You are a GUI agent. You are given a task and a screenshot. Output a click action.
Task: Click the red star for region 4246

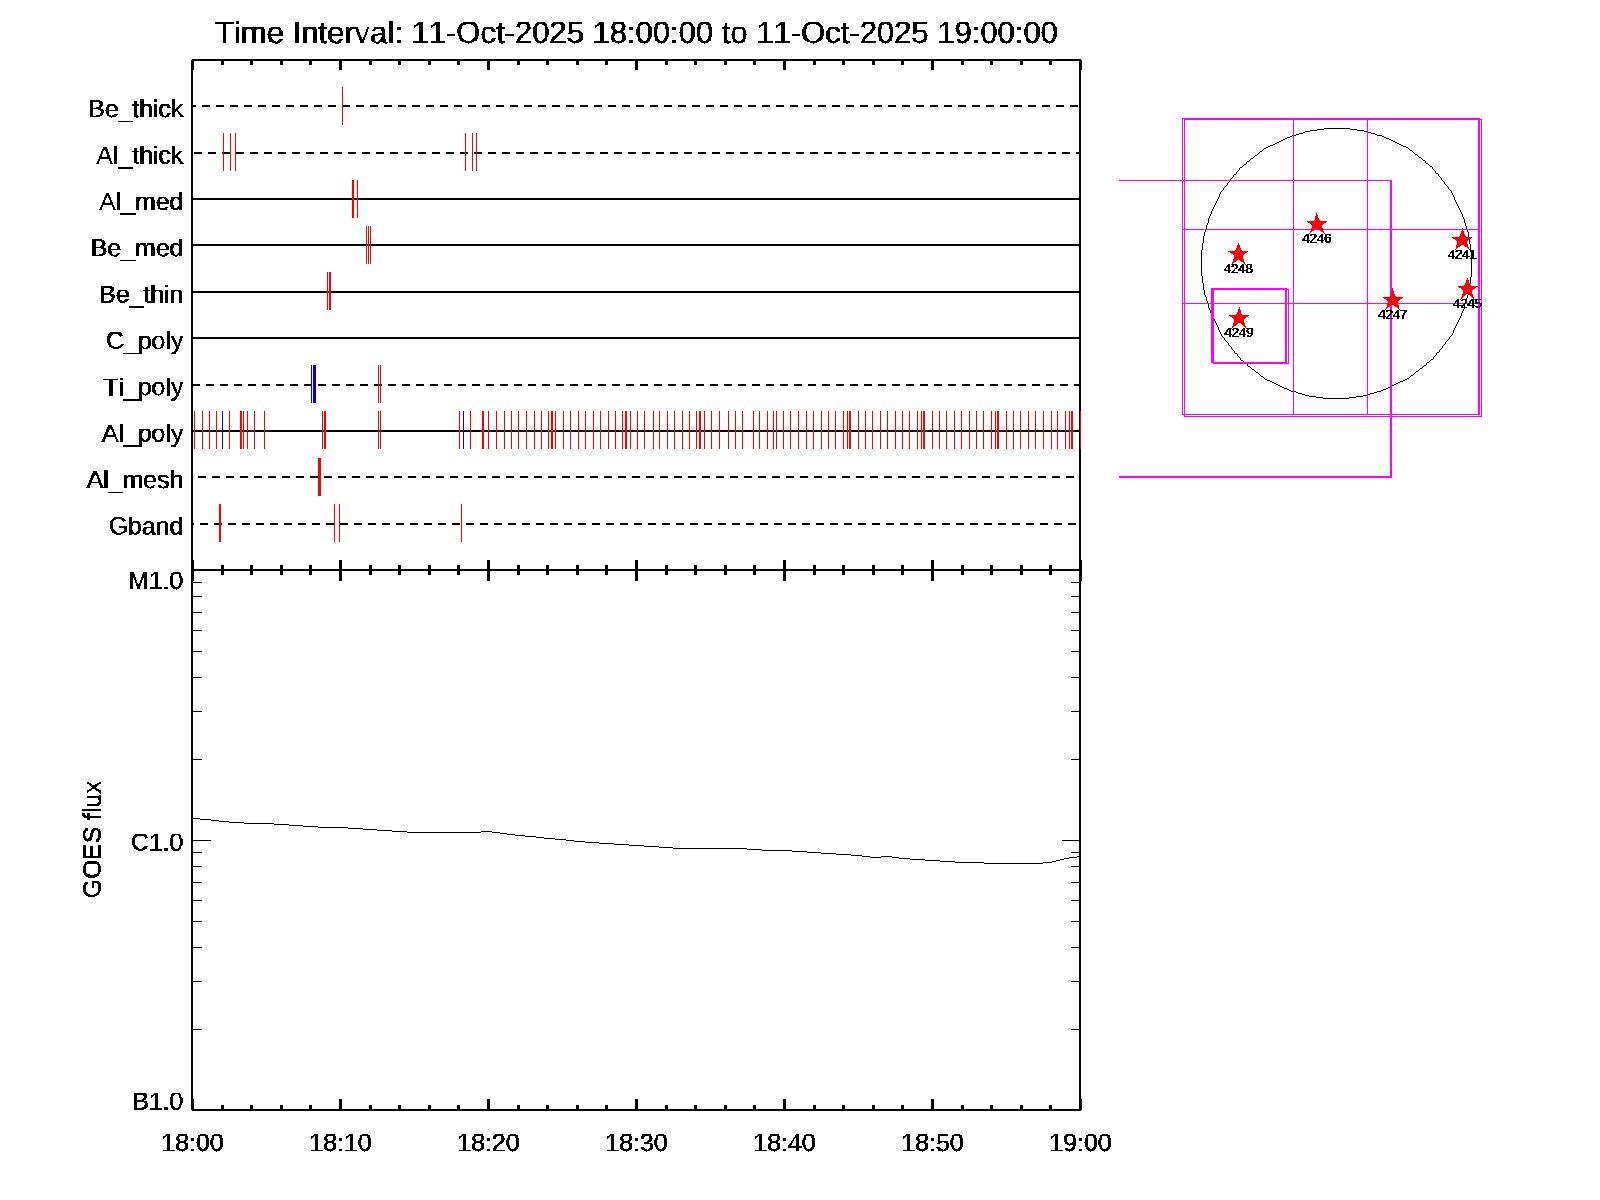(1317, 224)
